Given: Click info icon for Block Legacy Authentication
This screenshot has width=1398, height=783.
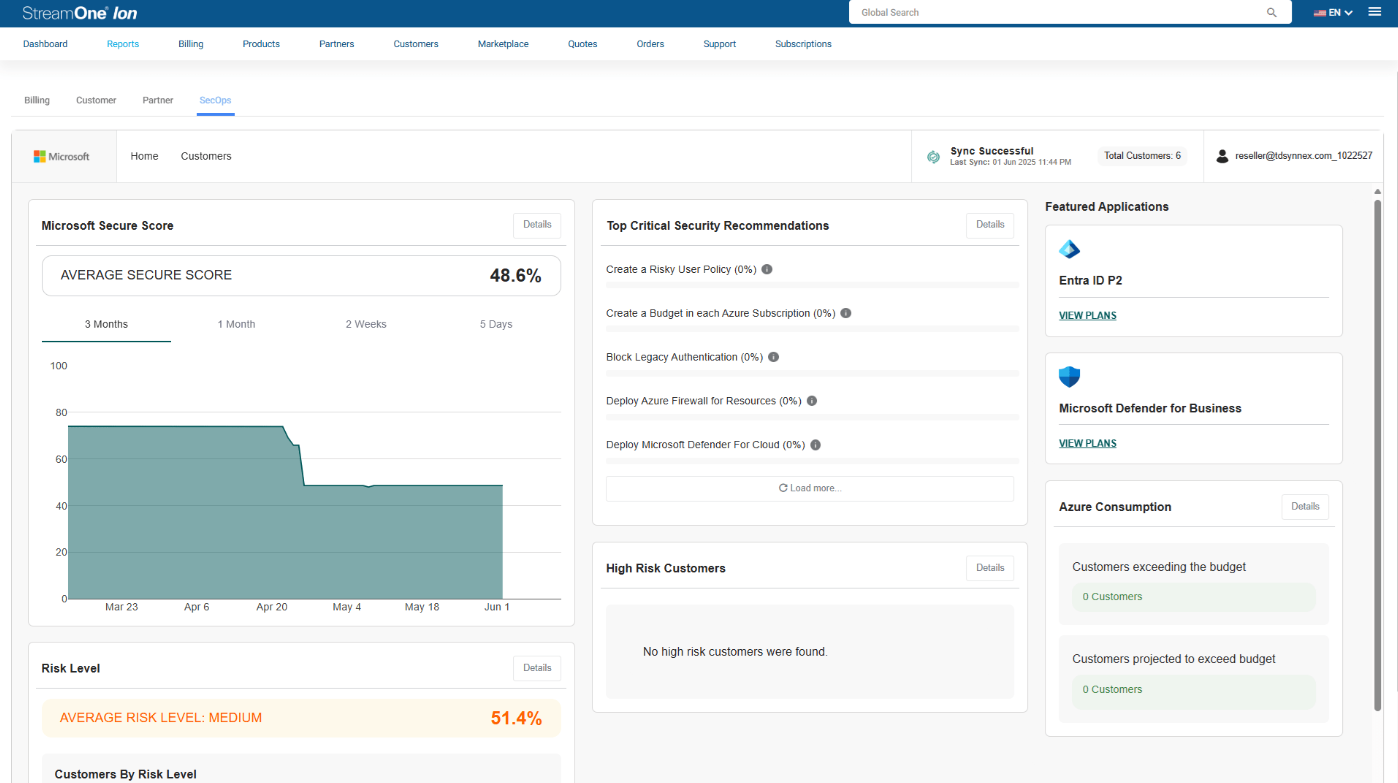Looking at the screenshot, I should pyautogui.click(x=773, y=357).
